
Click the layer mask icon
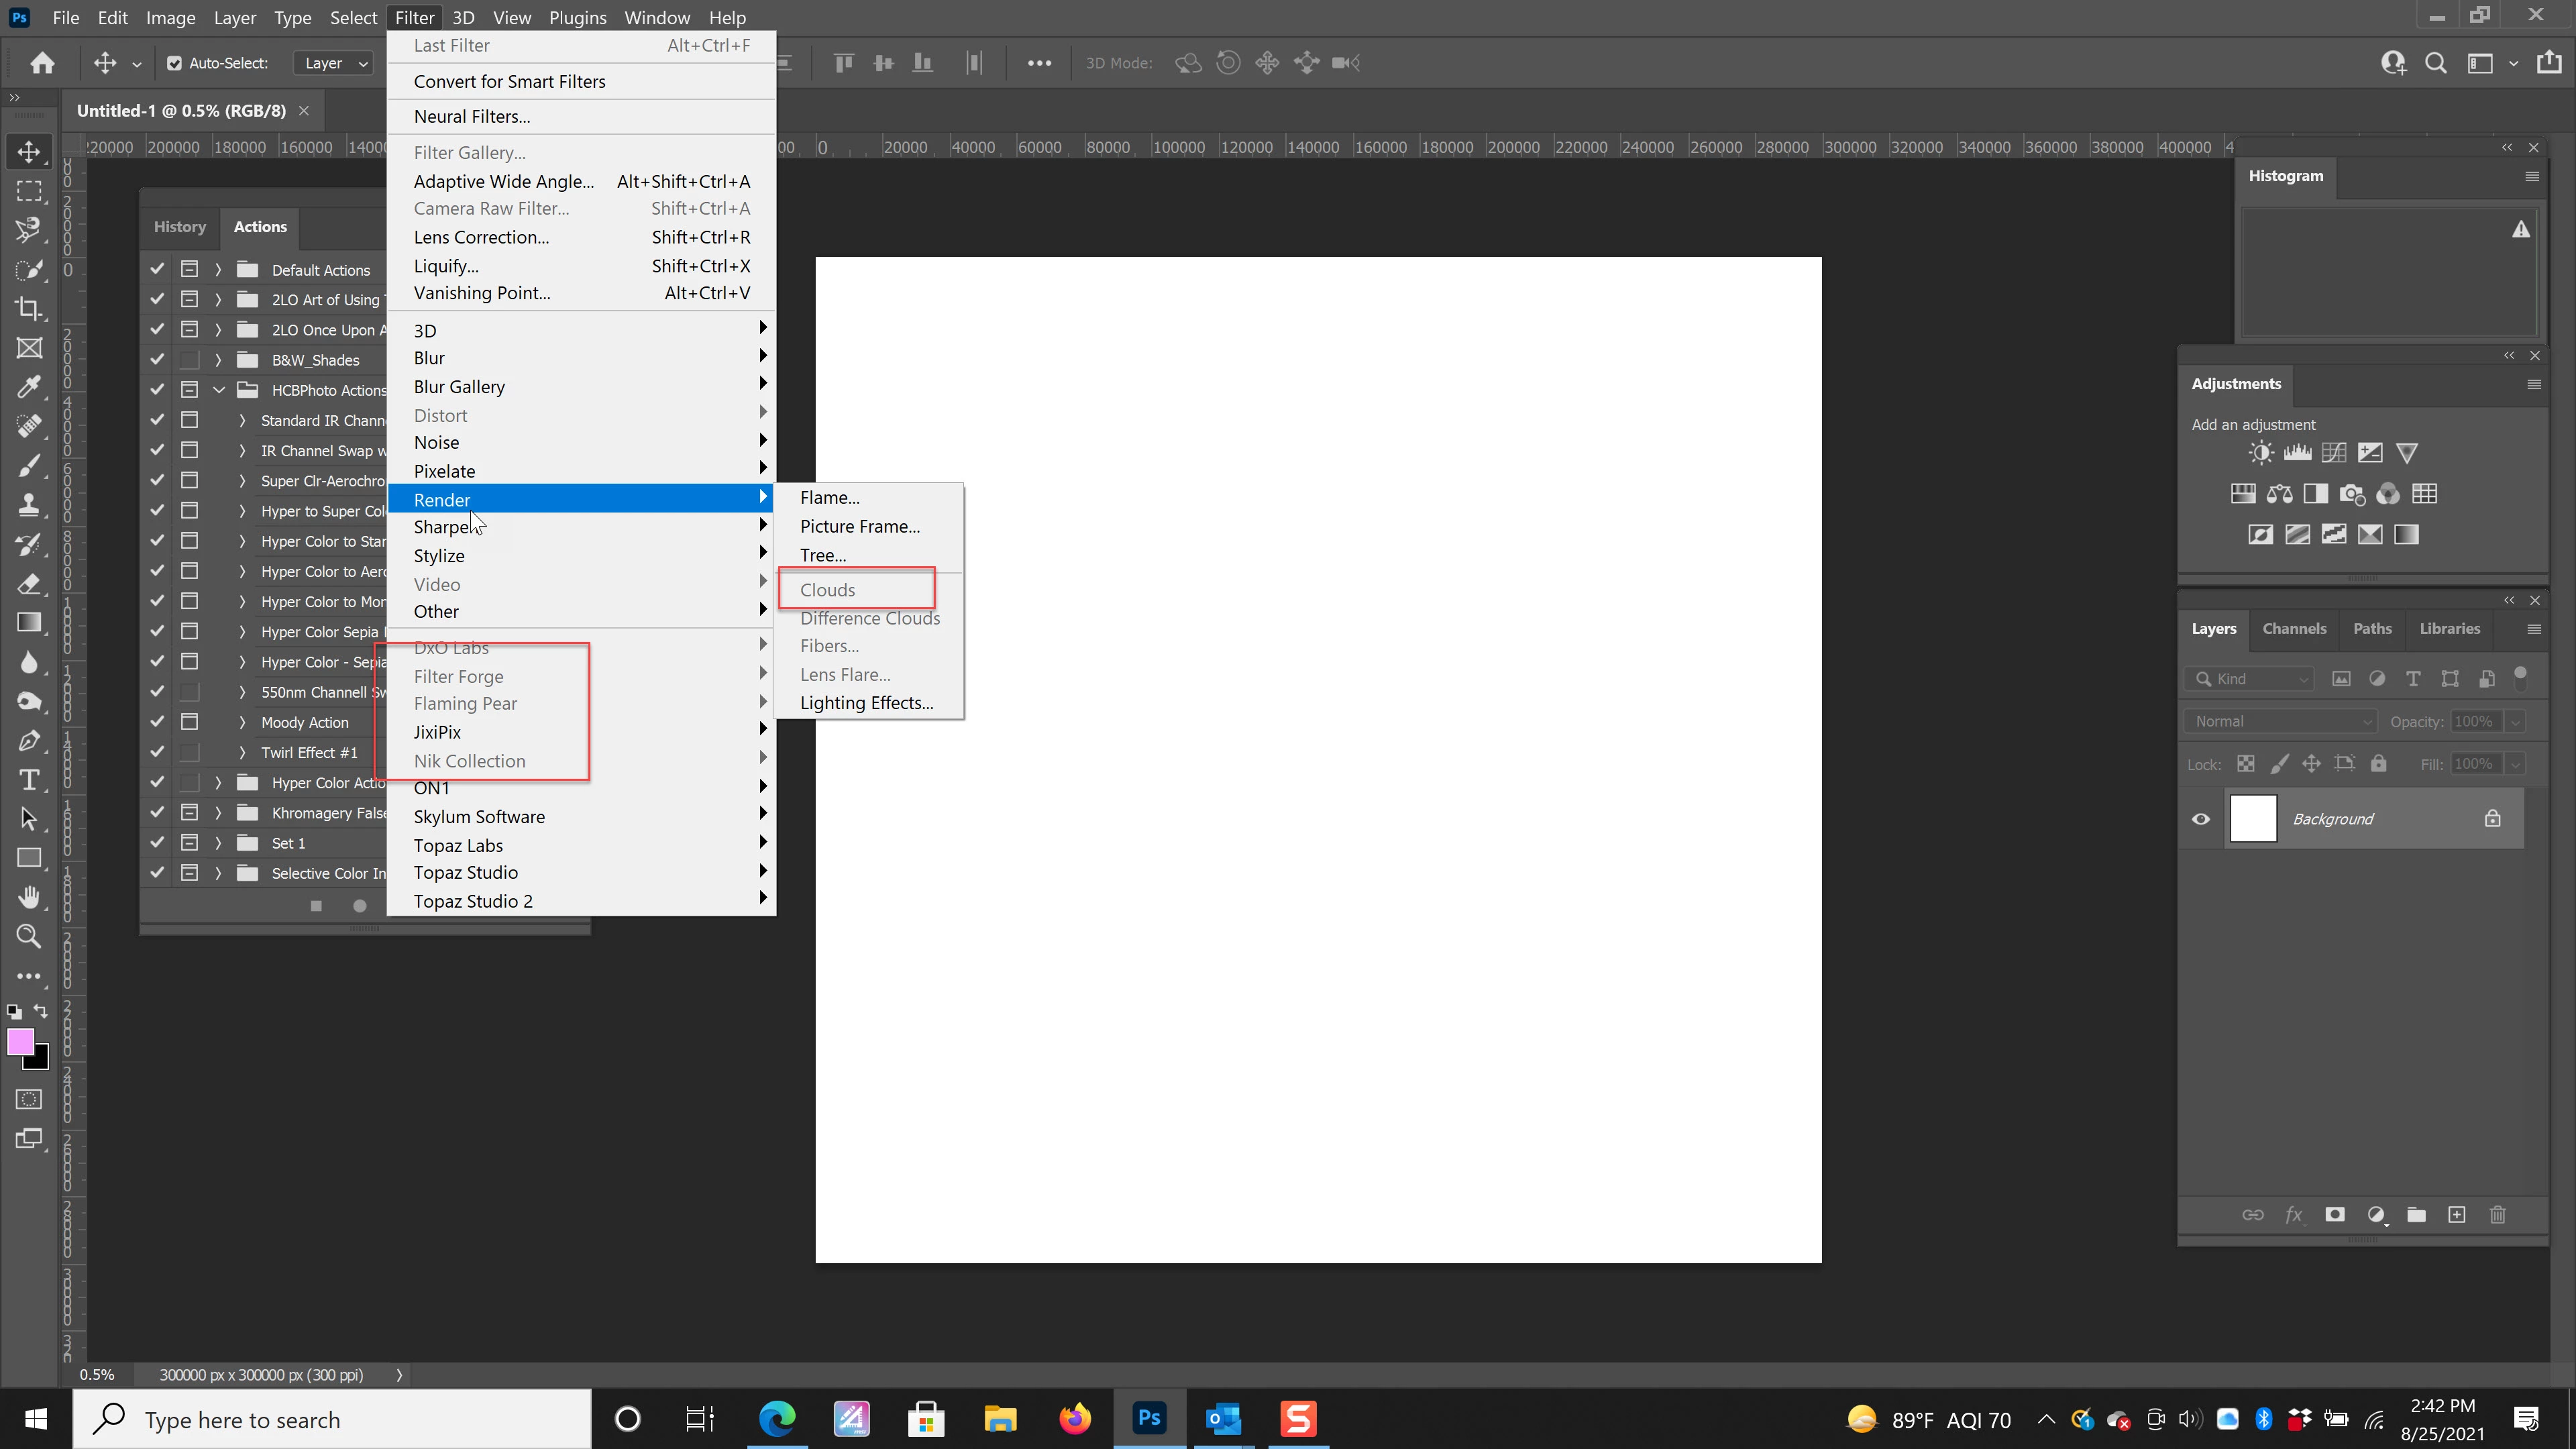pyautogui.click(x=2335, y=1215)
